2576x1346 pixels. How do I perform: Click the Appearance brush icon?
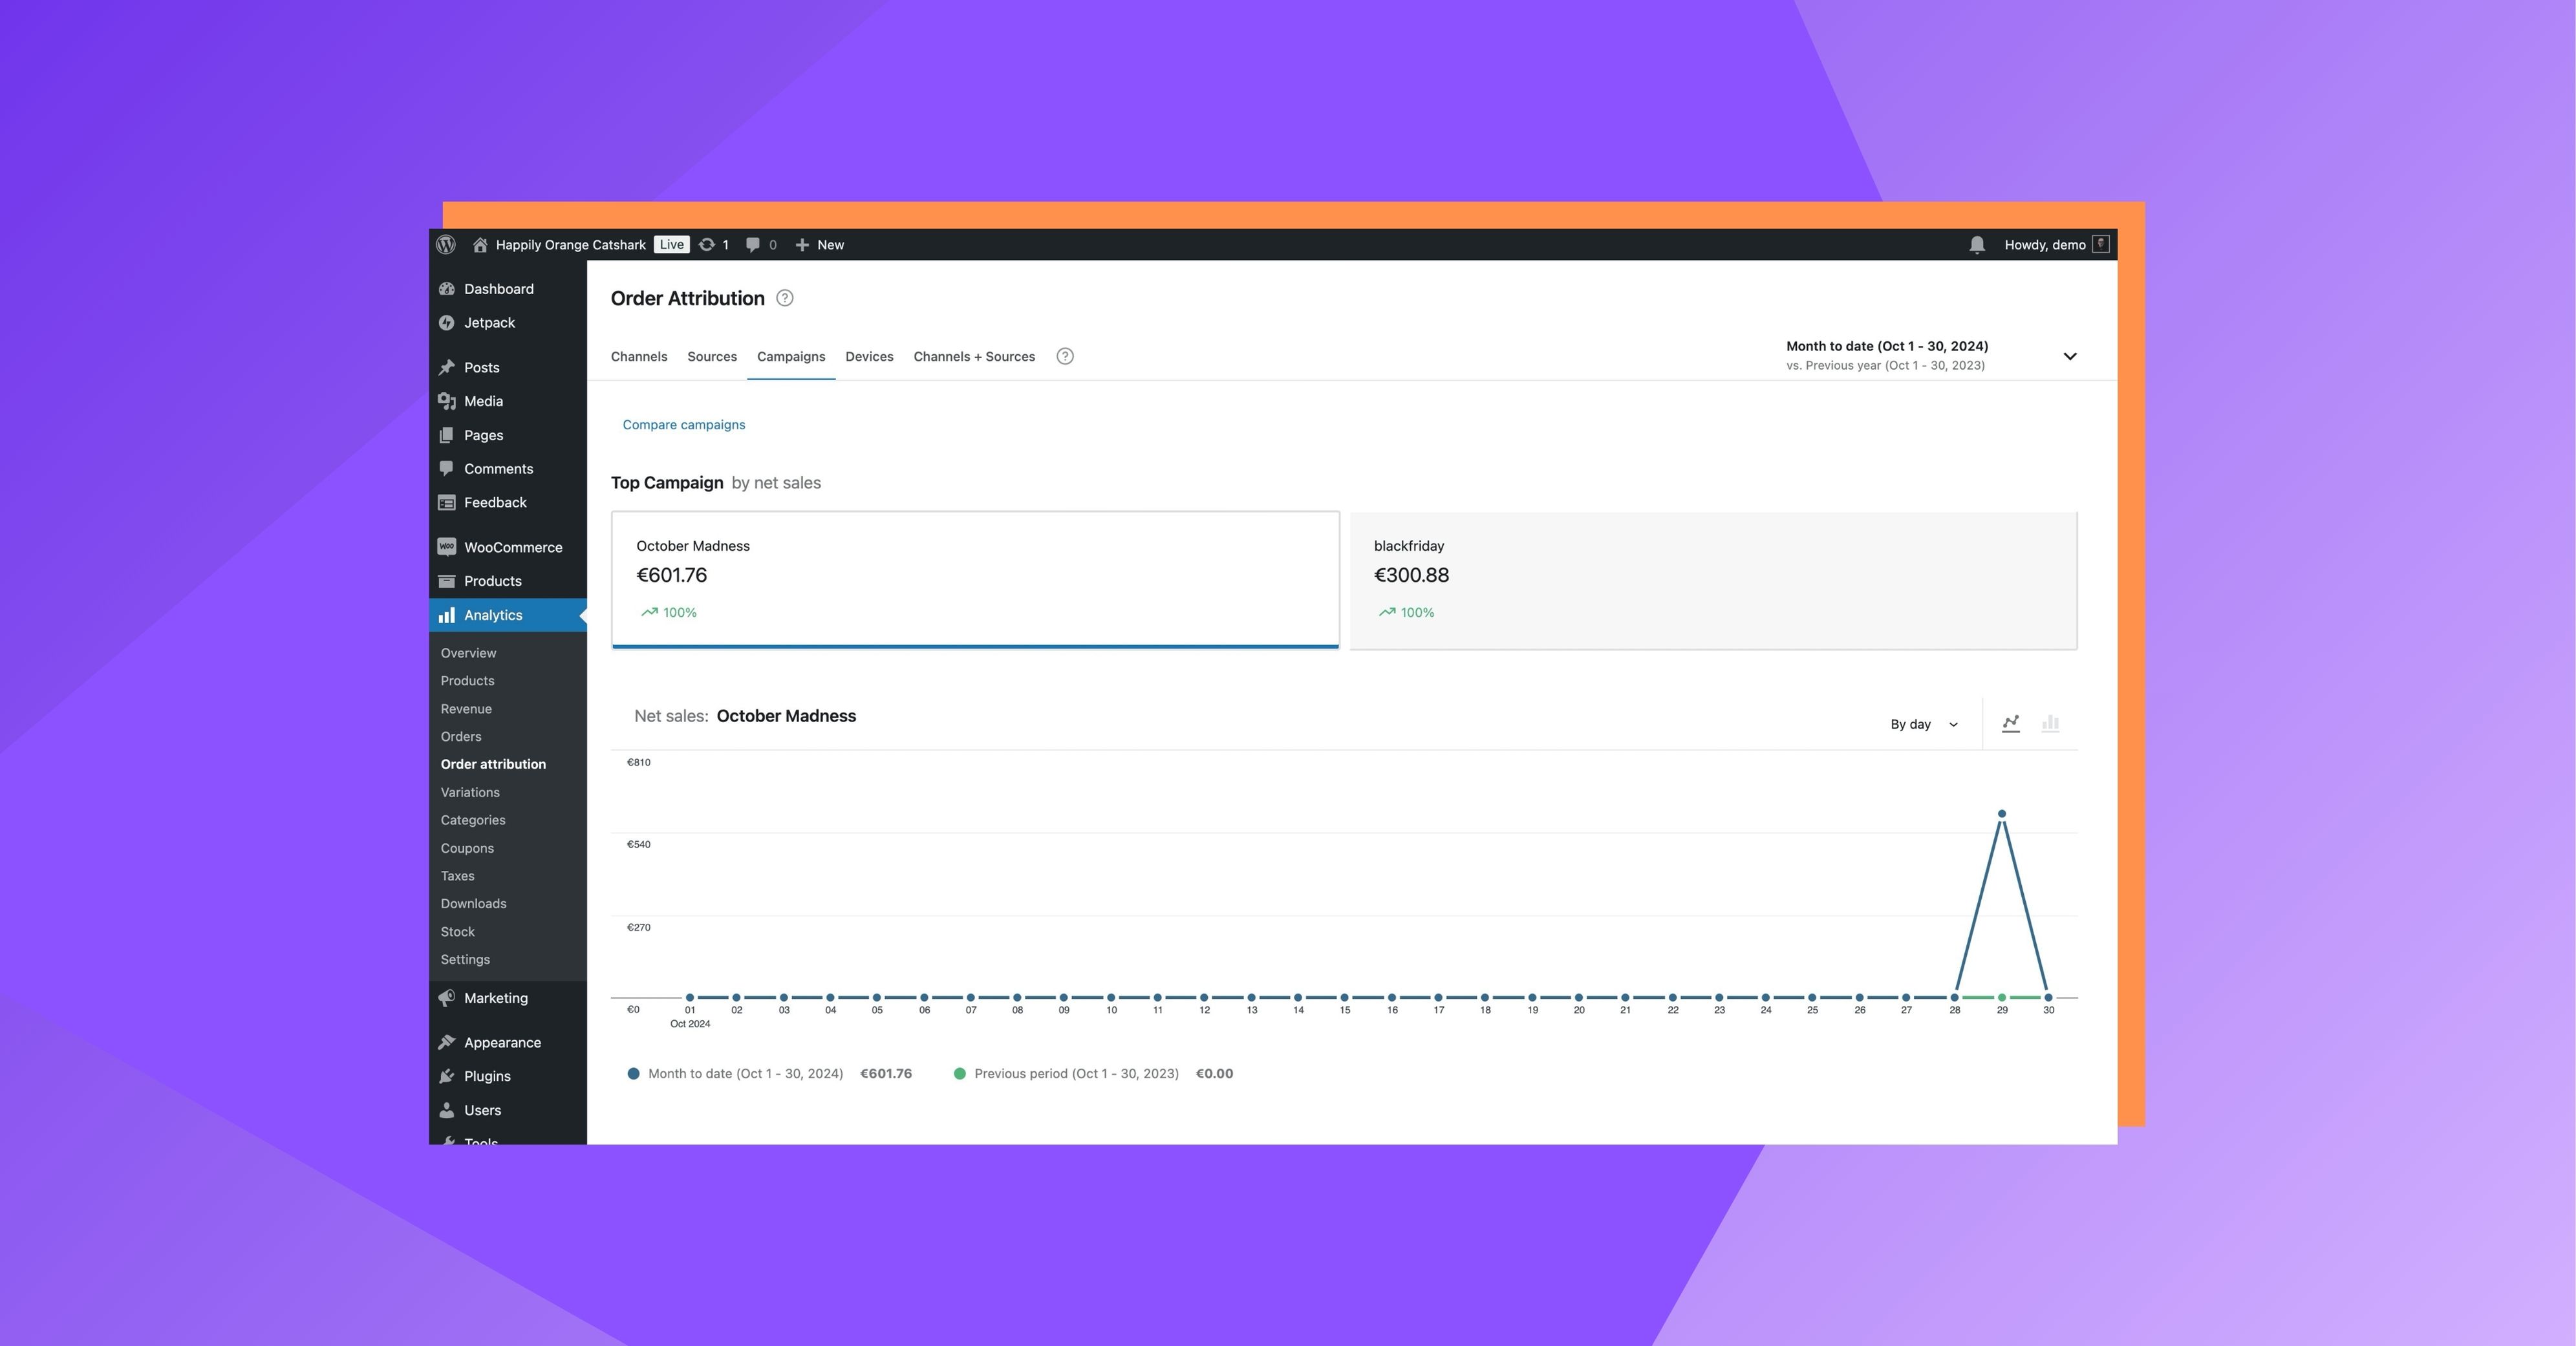coord(447,1042)
